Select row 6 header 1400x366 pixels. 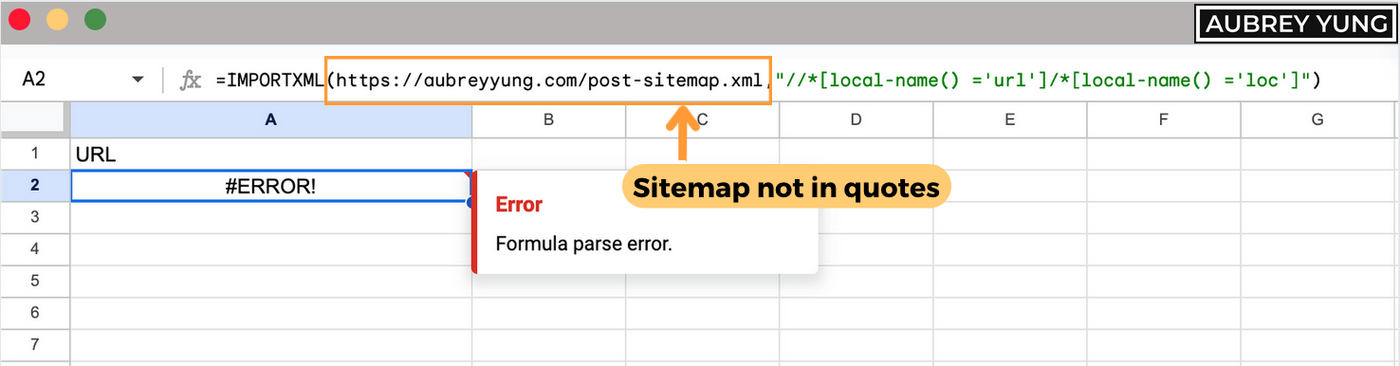pyautogui.click(x=35, y=313)
